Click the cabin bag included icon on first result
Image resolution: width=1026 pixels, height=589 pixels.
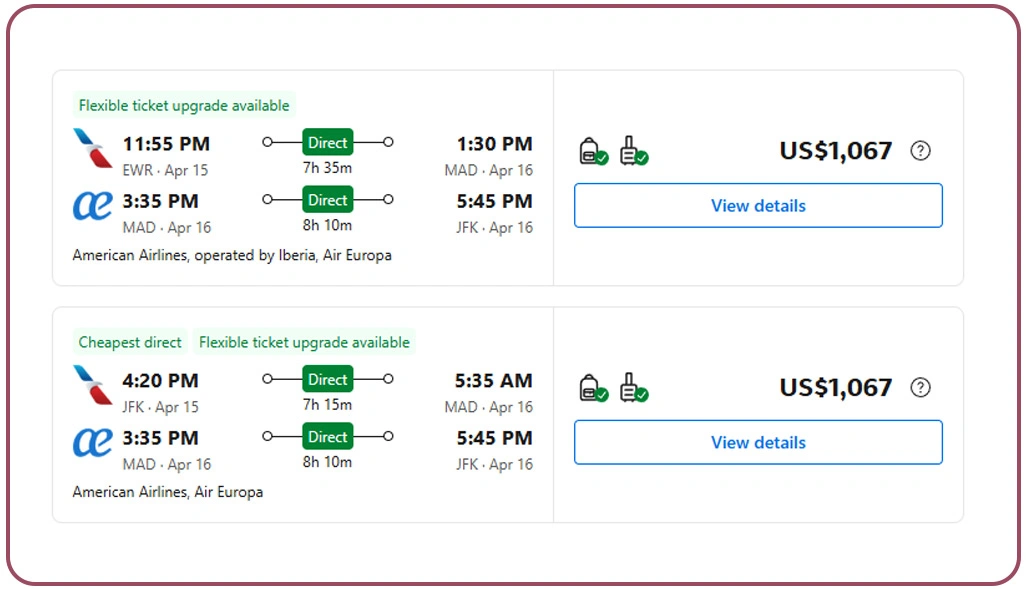pyautogui.click(x=591, y=150)
